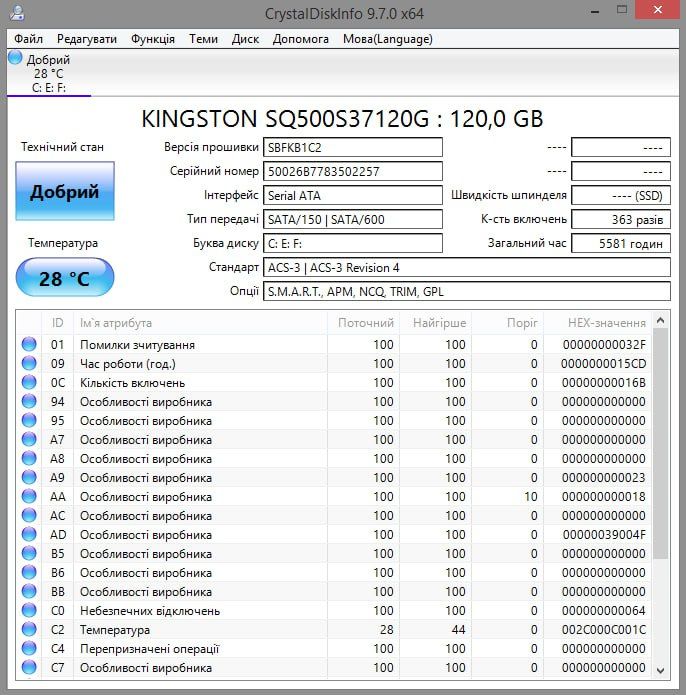Screen dimensions: 686x695
Task: Select the disk tab labeled C: E: F:
Action: tap(49, 73)
